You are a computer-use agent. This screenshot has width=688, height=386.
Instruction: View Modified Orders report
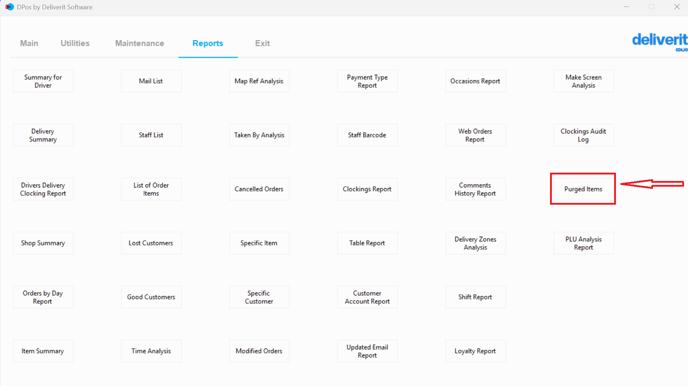(x=259, y=351)
